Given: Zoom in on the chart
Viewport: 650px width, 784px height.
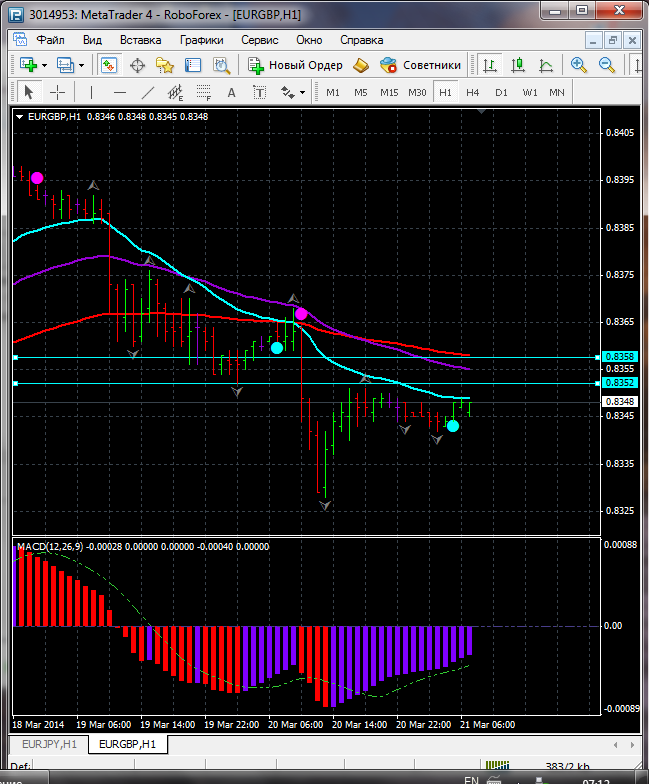Looking at the screenshot, I should click(578, 65).
